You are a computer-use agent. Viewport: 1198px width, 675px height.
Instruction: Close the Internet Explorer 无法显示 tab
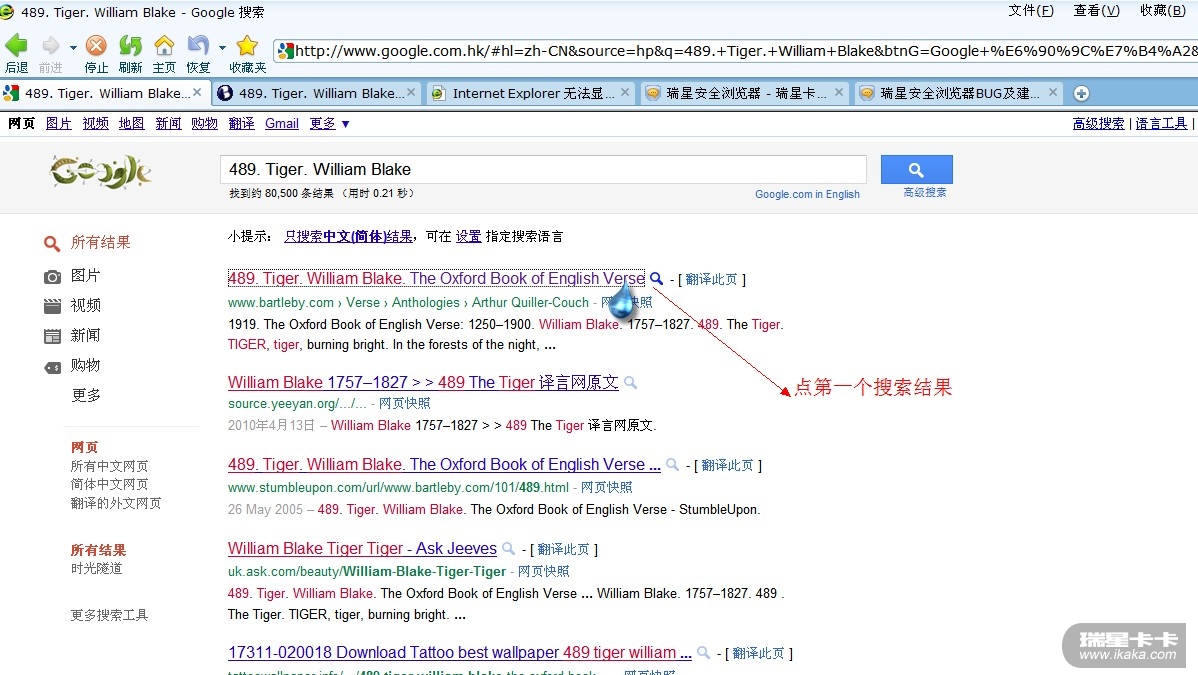point(625,92)
